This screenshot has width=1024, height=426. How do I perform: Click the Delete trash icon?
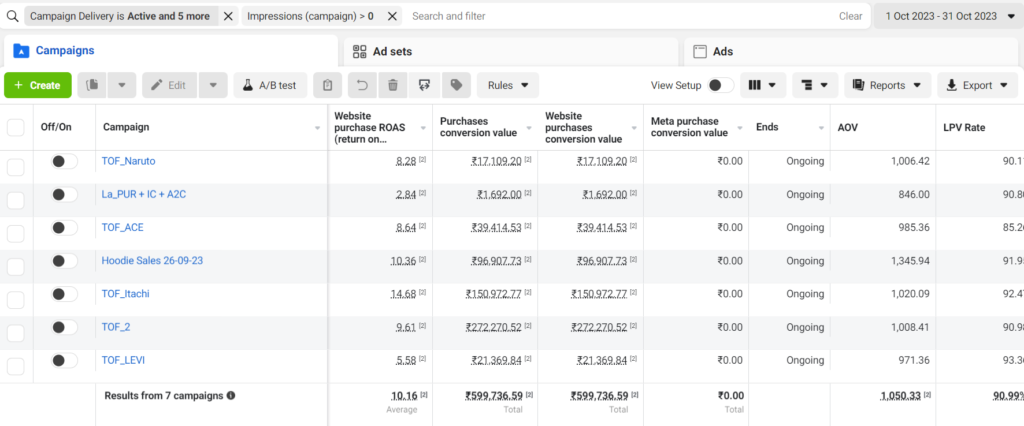click(393, 85)
